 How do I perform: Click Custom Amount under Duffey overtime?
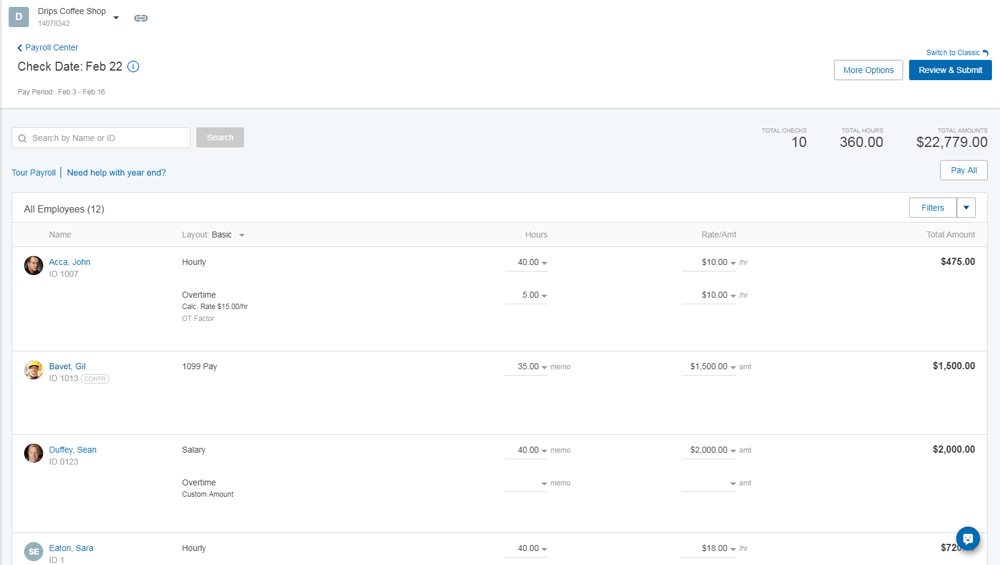207,494
